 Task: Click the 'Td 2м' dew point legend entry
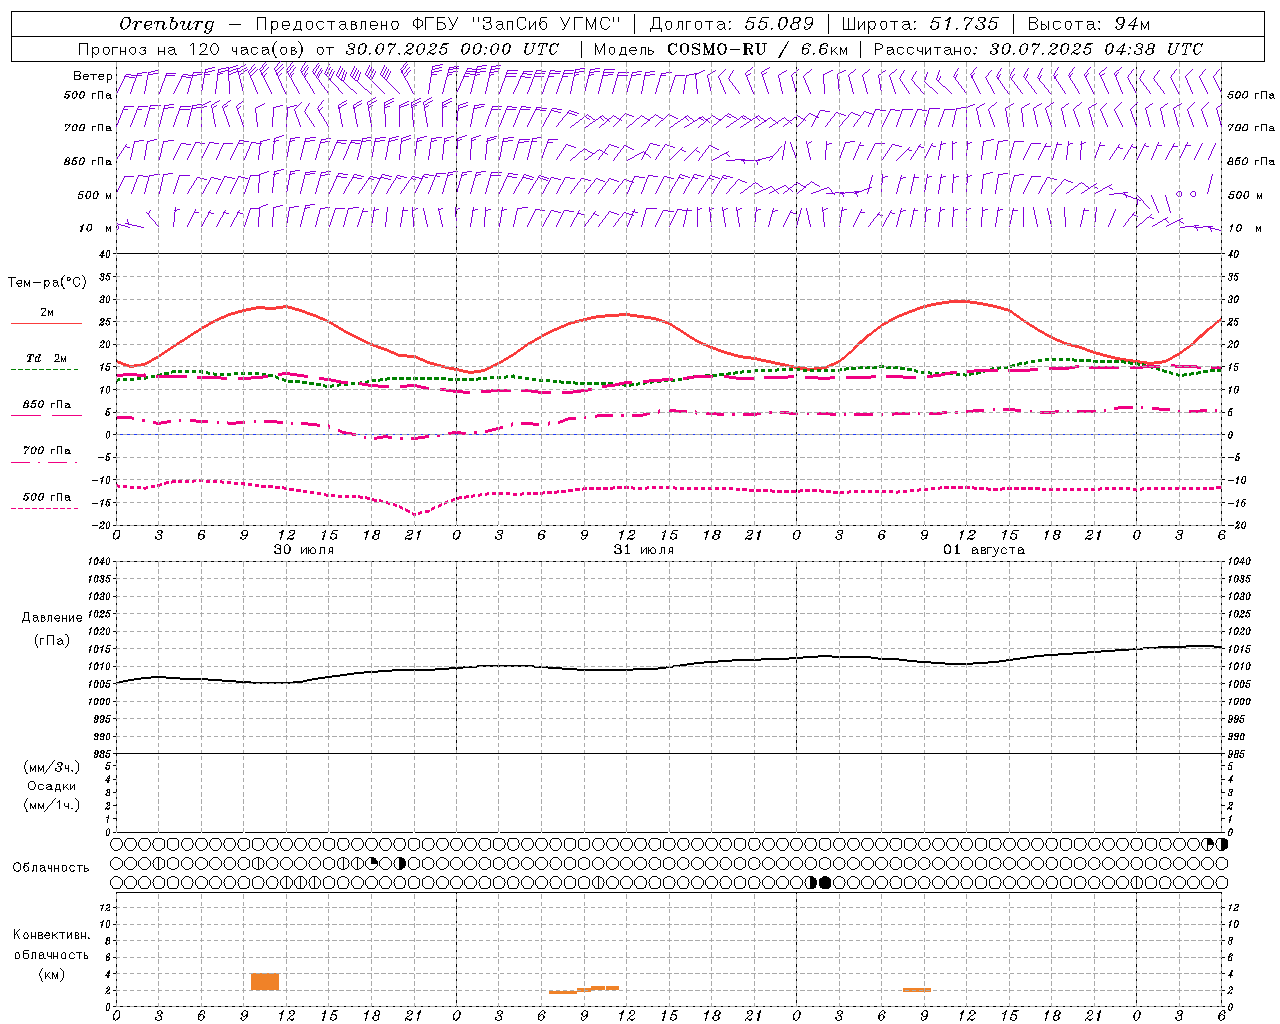tap(47, 358)
